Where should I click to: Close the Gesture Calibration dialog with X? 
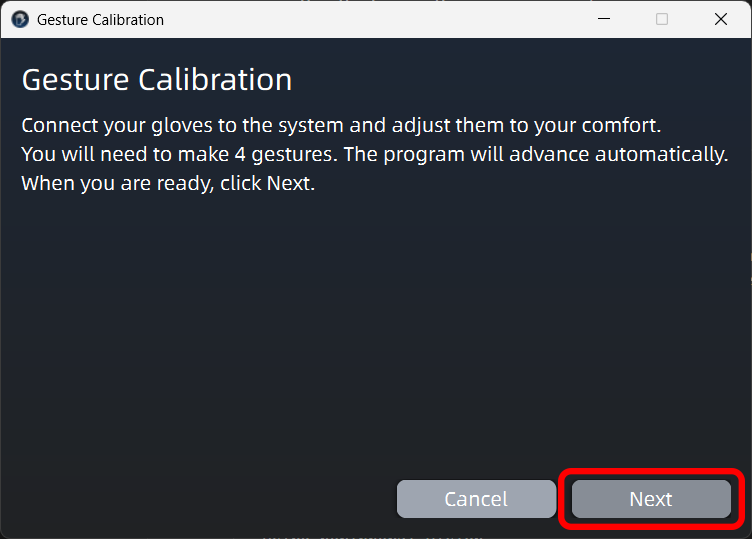pos(721,19)
